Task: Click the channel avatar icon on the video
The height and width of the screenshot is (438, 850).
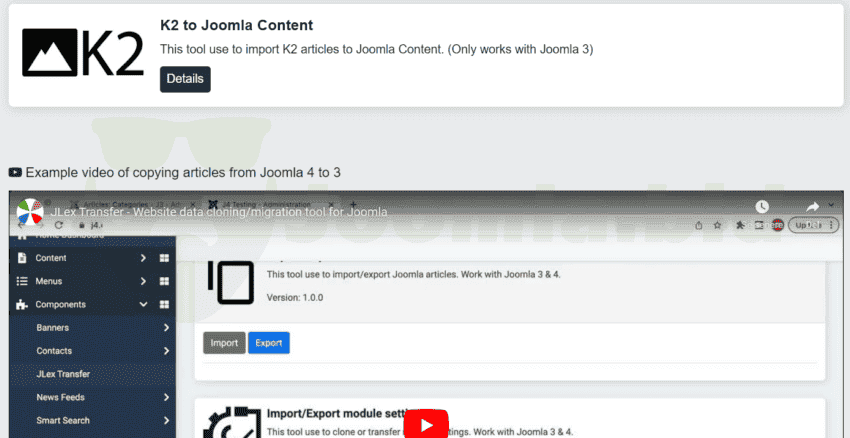Action: tap(30, 212)
